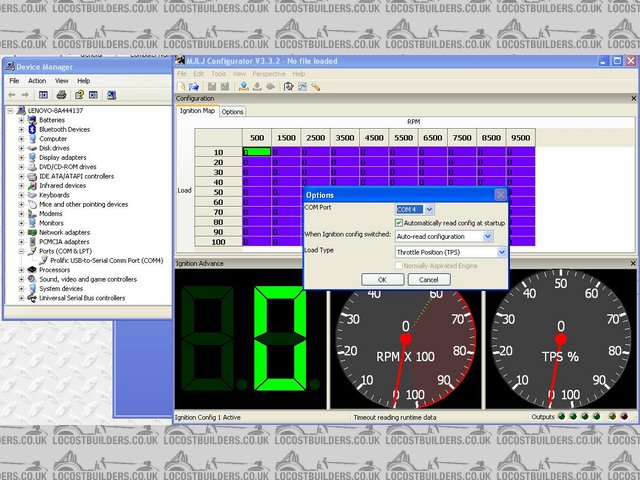Expand the Network adapters node

pyautogui.click(x=21, y=232)
